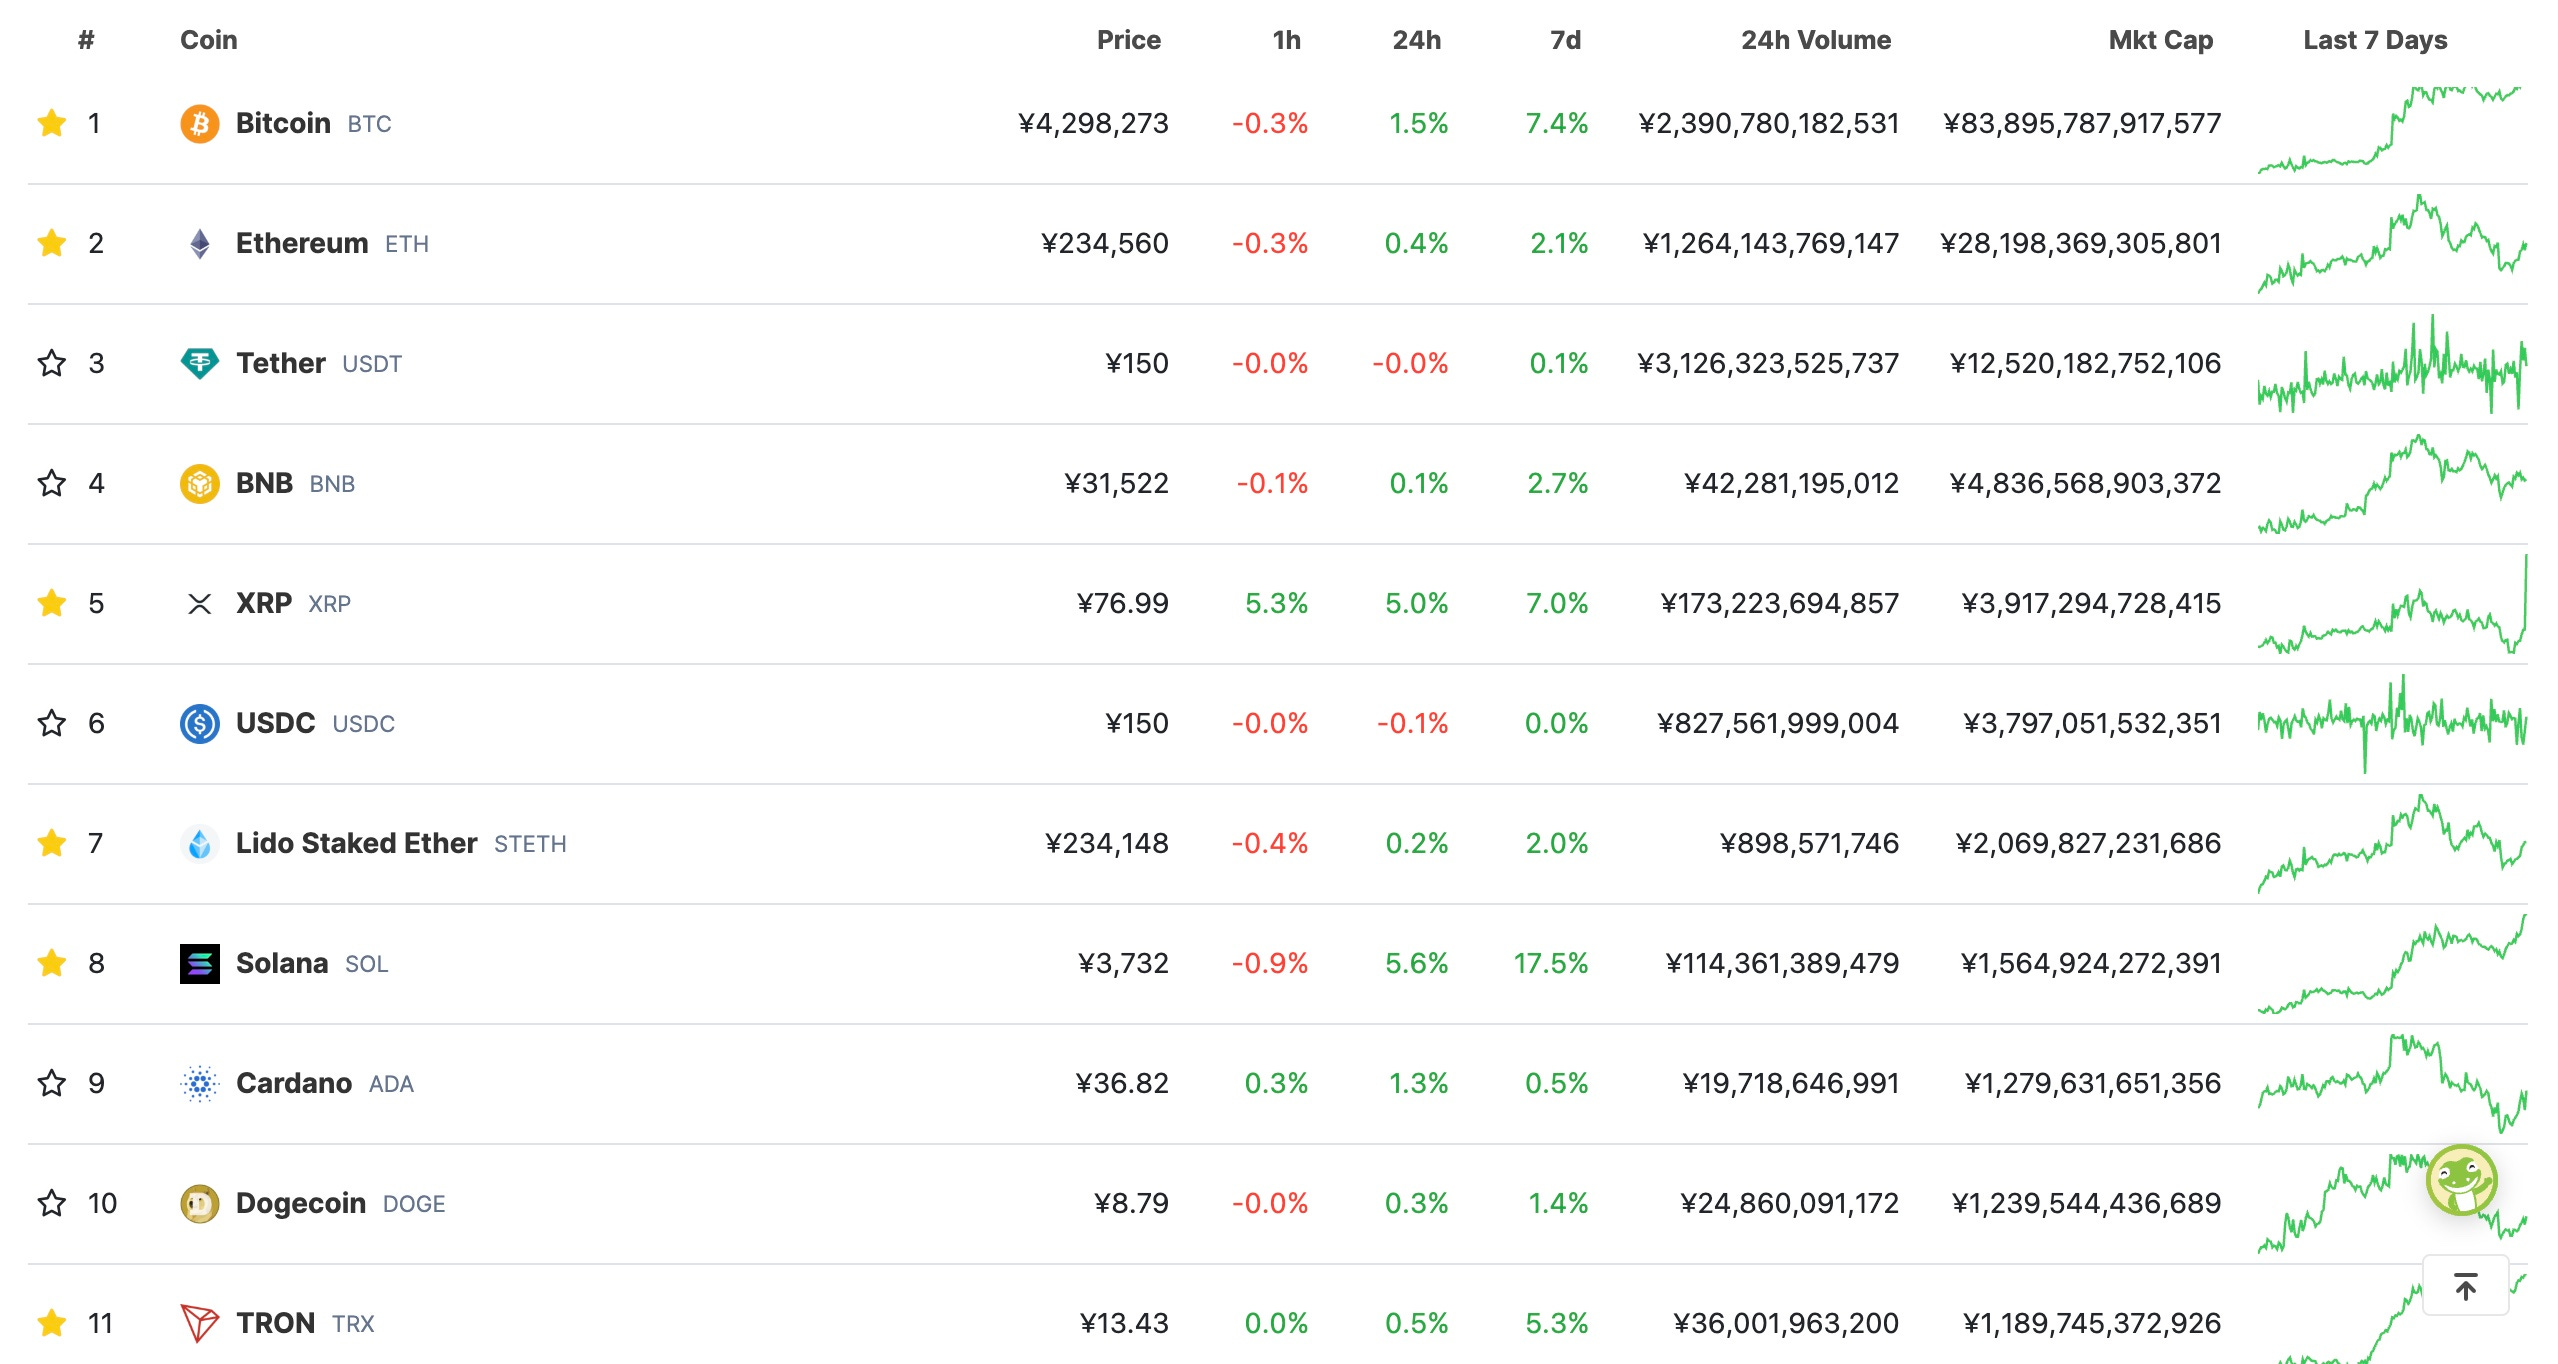Select XRP 1h change 5.3%
Image resolution: width=2558 pixels, height=1364 pixels.
1276,603
